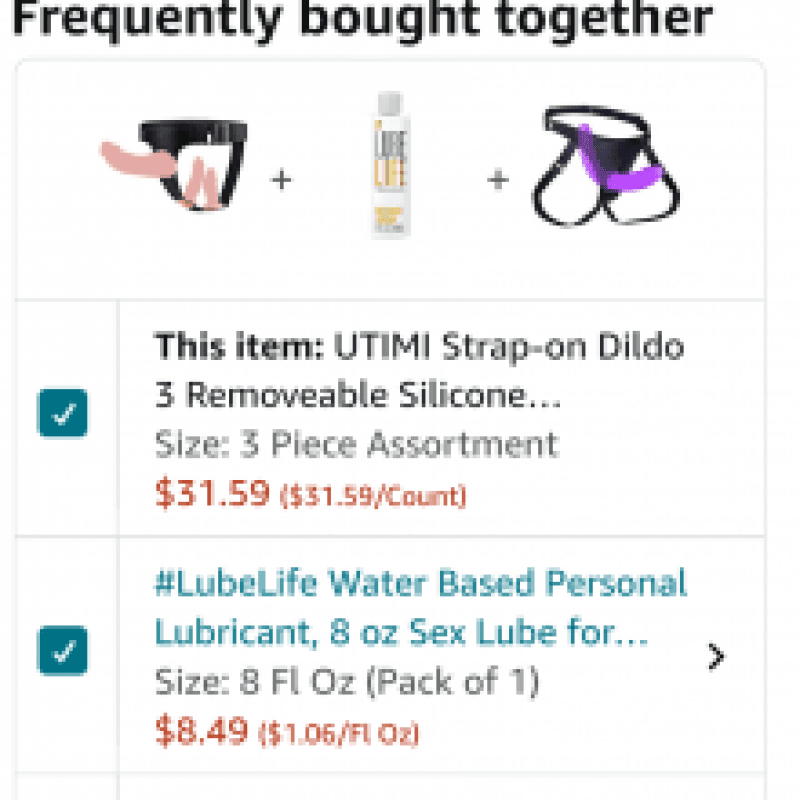Click the plus sign before purple harness image
The width and height of the screenshot is (800, 800).
(497, 180)
